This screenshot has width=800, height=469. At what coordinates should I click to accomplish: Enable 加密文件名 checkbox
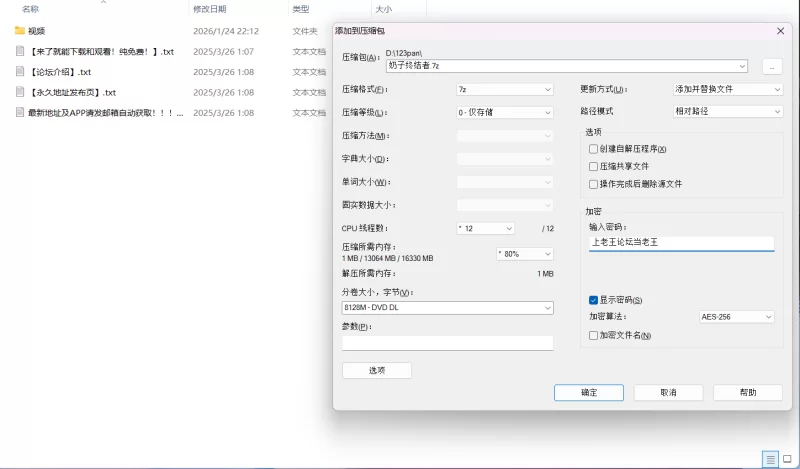tap(593, 335)
